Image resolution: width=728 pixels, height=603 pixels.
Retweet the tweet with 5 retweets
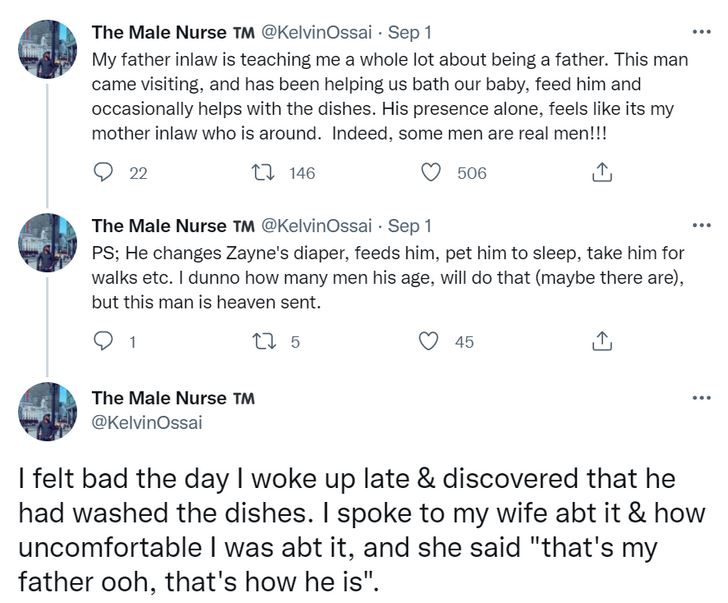coord(263,342)
